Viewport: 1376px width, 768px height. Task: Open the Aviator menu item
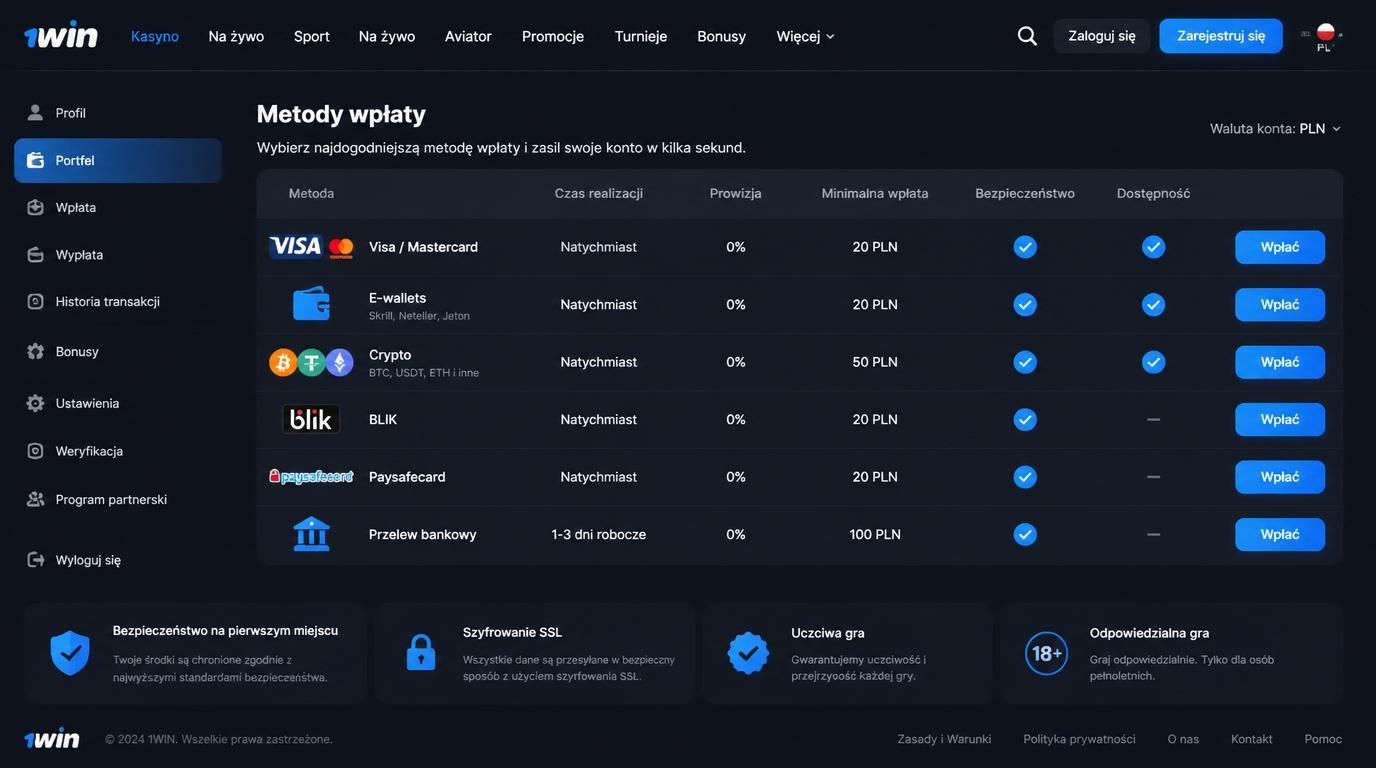pos(468,36)
